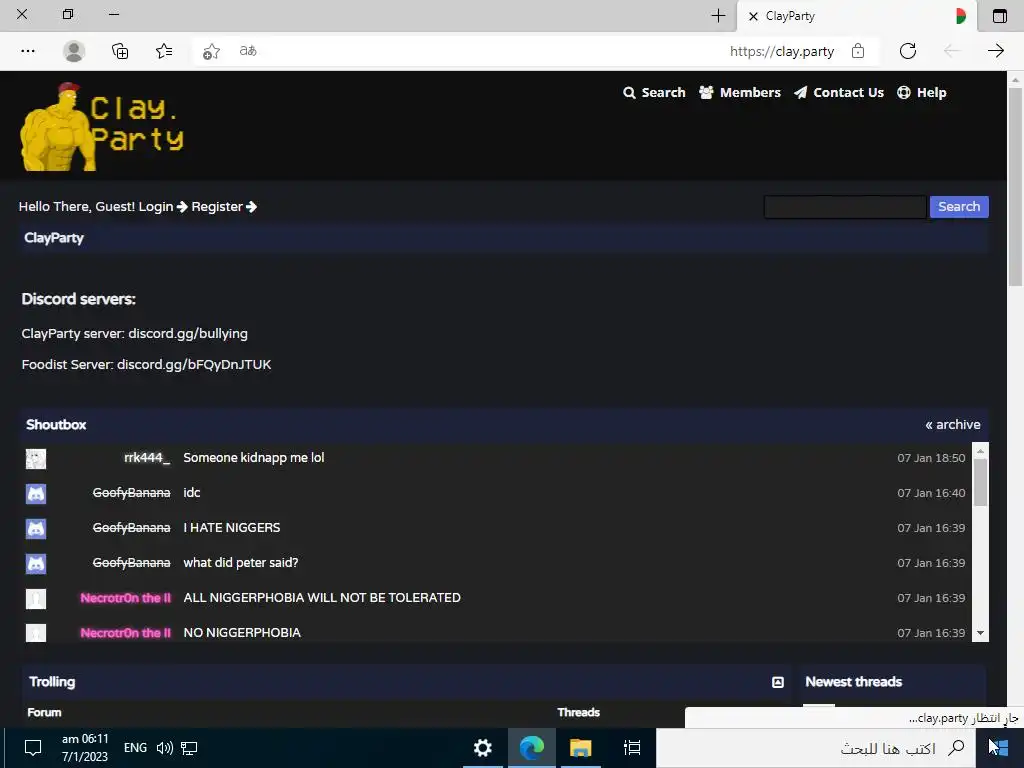Go back with the greyed arrow
The width and height of the screenshot is (1024, 768).
(x=952, y=51)
